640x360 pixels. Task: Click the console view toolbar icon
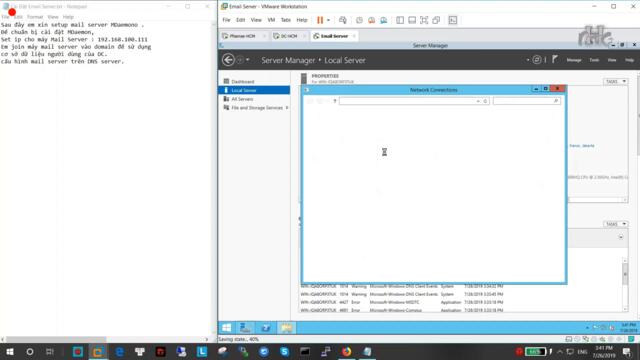coord(453,20)
